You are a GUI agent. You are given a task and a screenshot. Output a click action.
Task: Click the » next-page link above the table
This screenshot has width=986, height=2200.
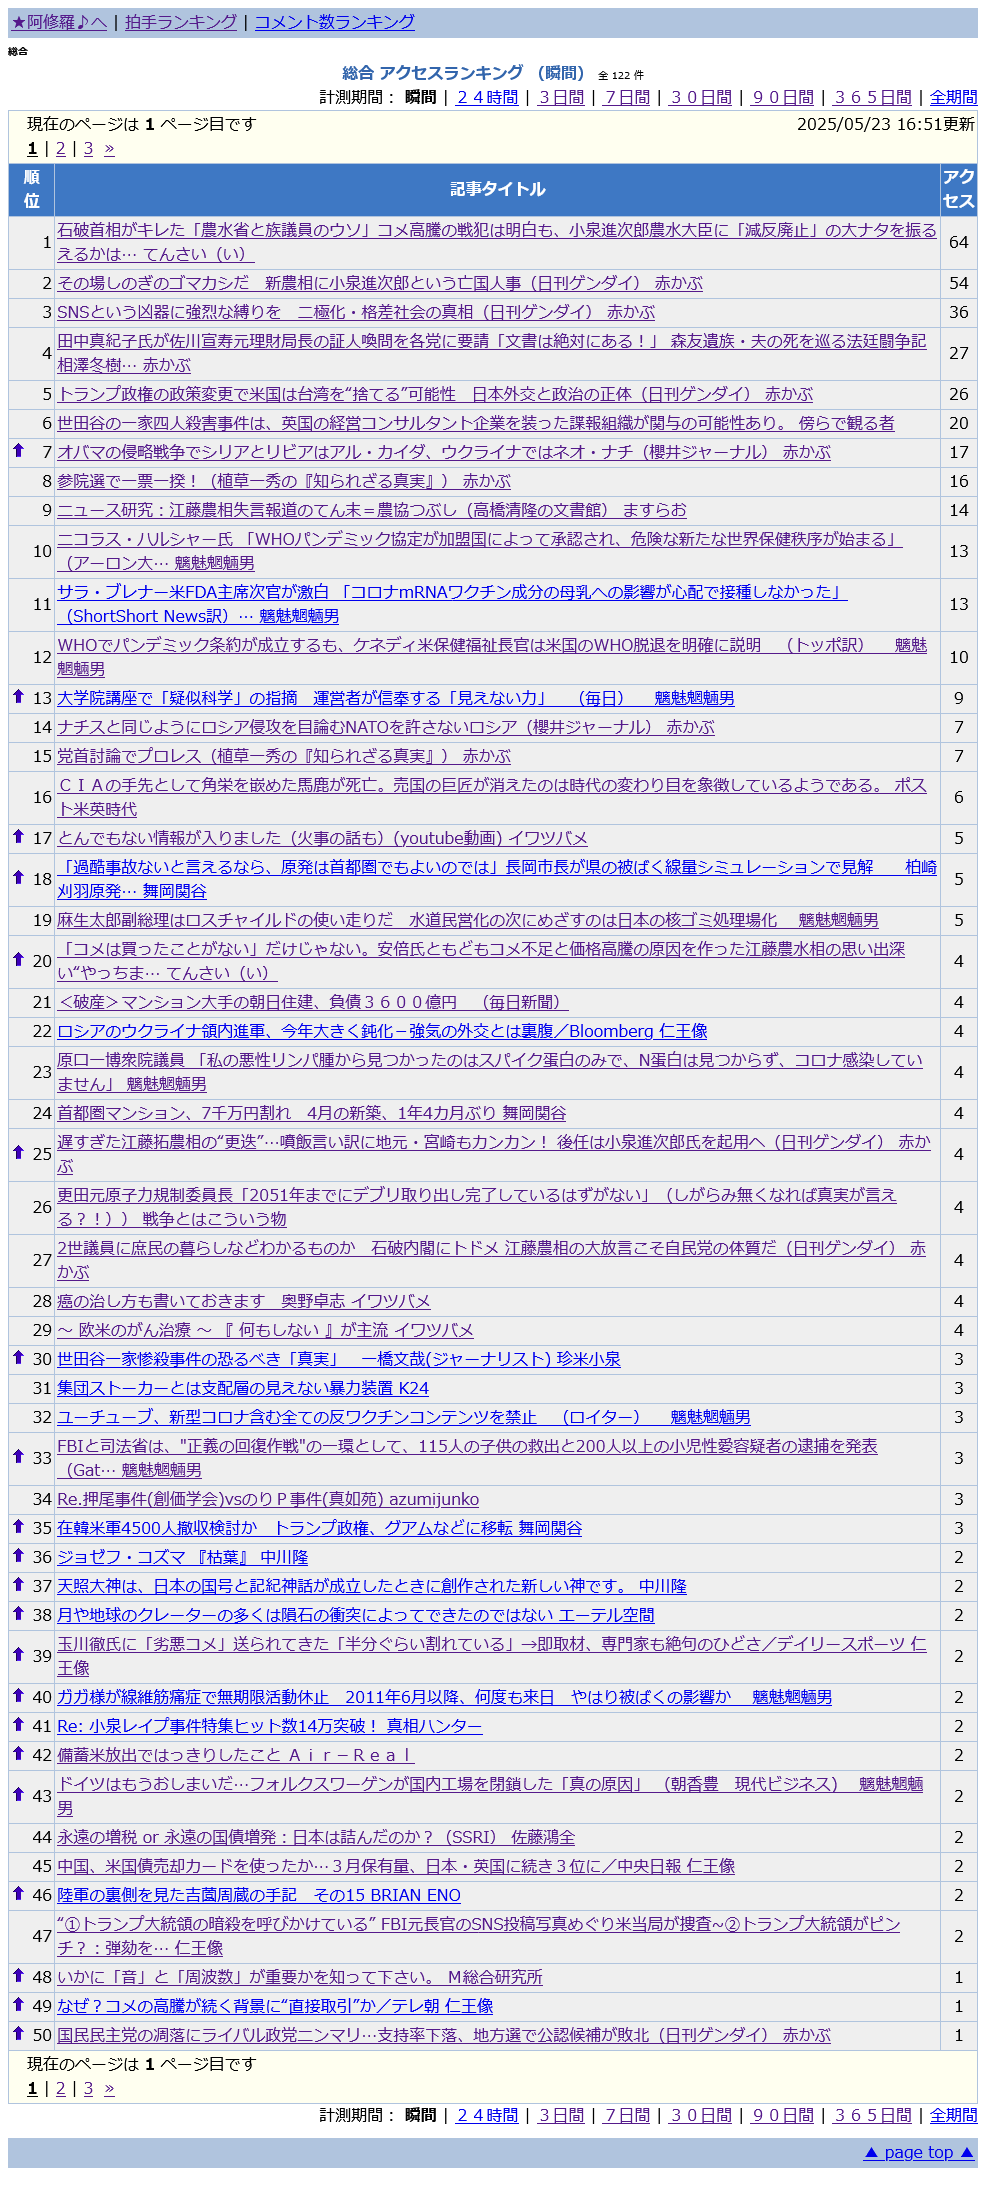point(109,149)
